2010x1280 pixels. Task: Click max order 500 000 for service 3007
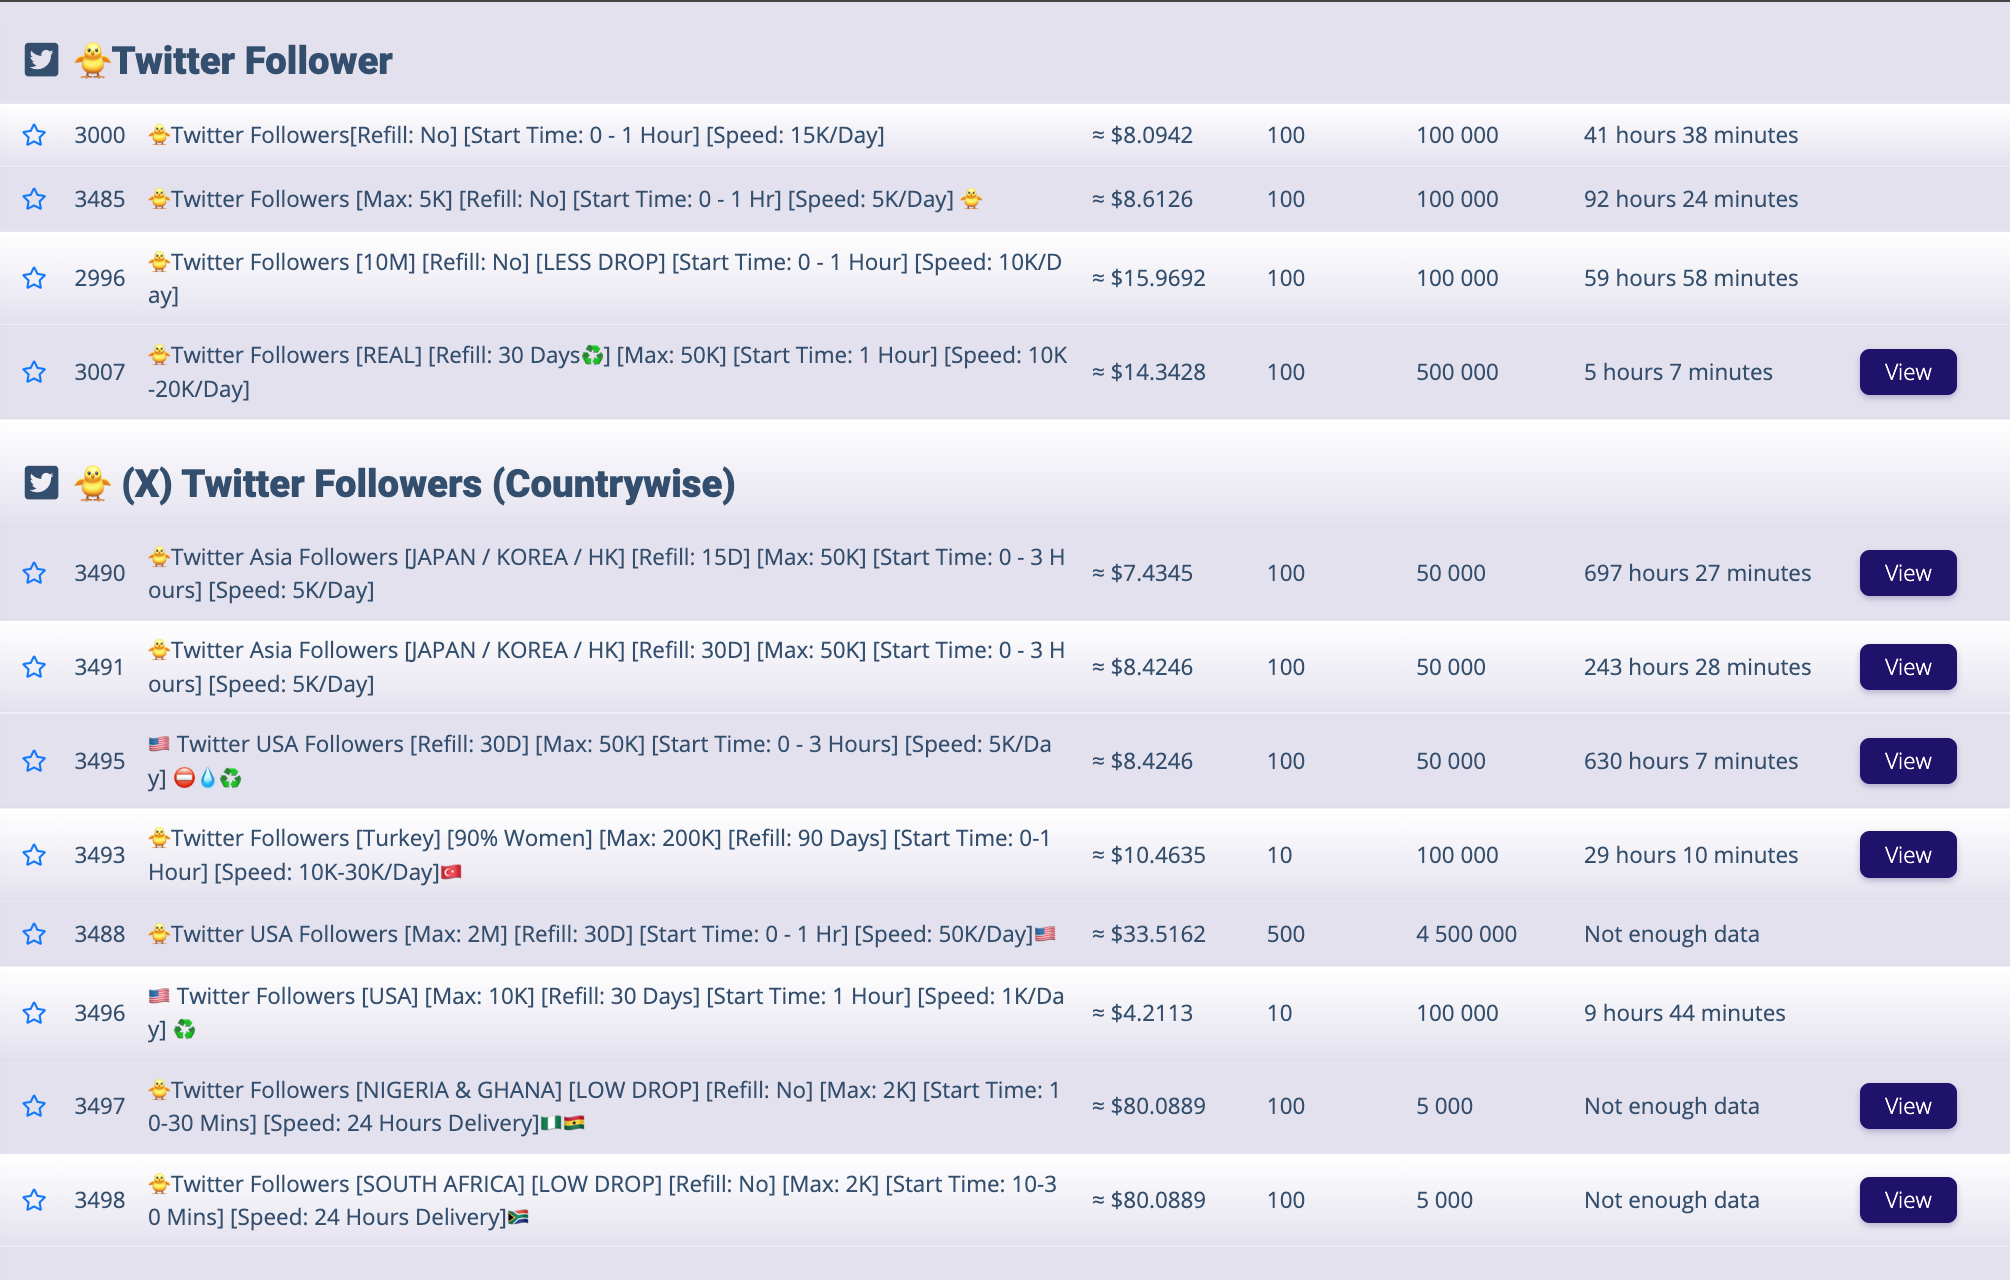click(x=1457, y=372)
